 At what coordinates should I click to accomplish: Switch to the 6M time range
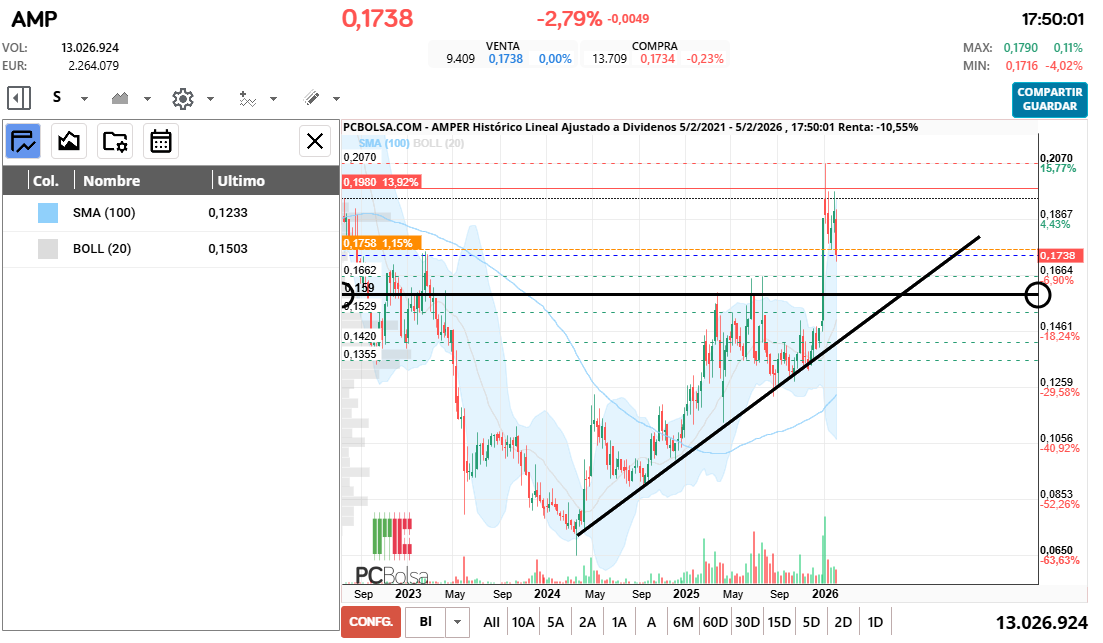point(683,622)
